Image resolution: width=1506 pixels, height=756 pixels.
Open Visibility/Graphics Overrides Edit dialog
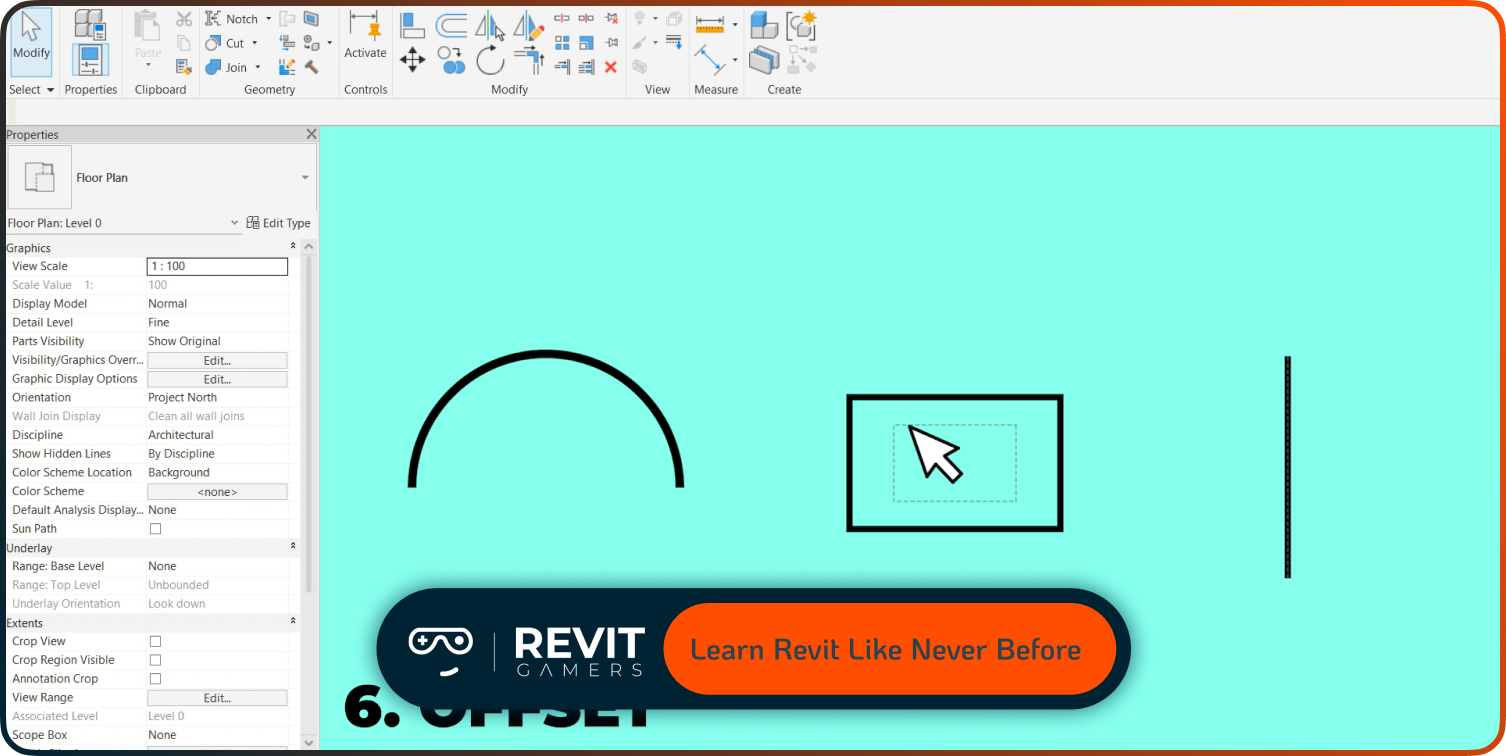(x=216, y=360)
